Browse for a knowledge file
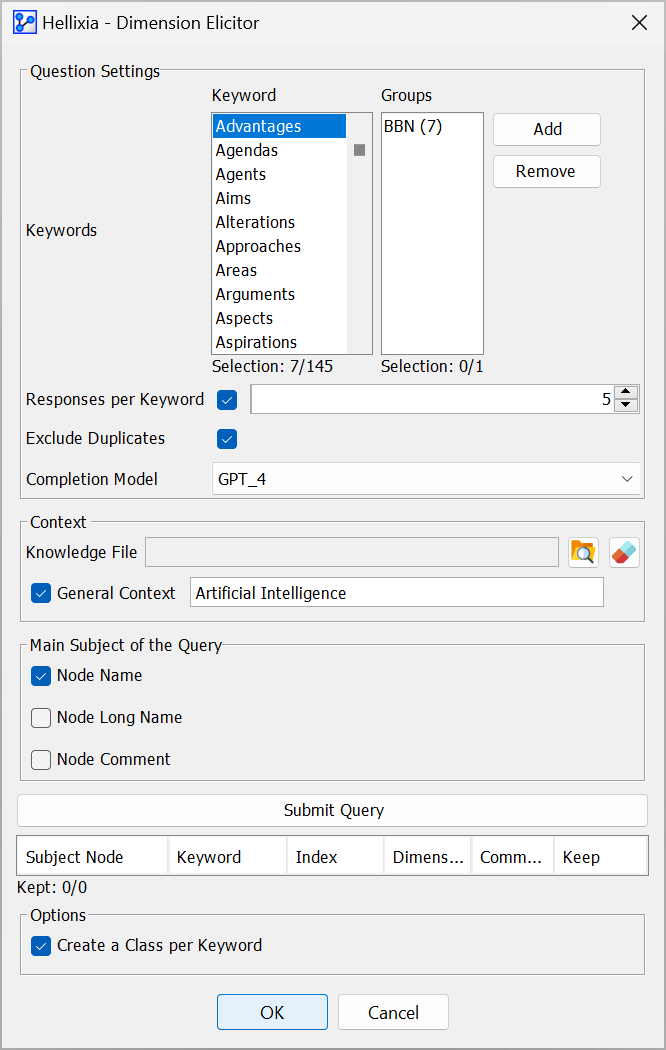 pyautogui.click(x=583, y=552)
